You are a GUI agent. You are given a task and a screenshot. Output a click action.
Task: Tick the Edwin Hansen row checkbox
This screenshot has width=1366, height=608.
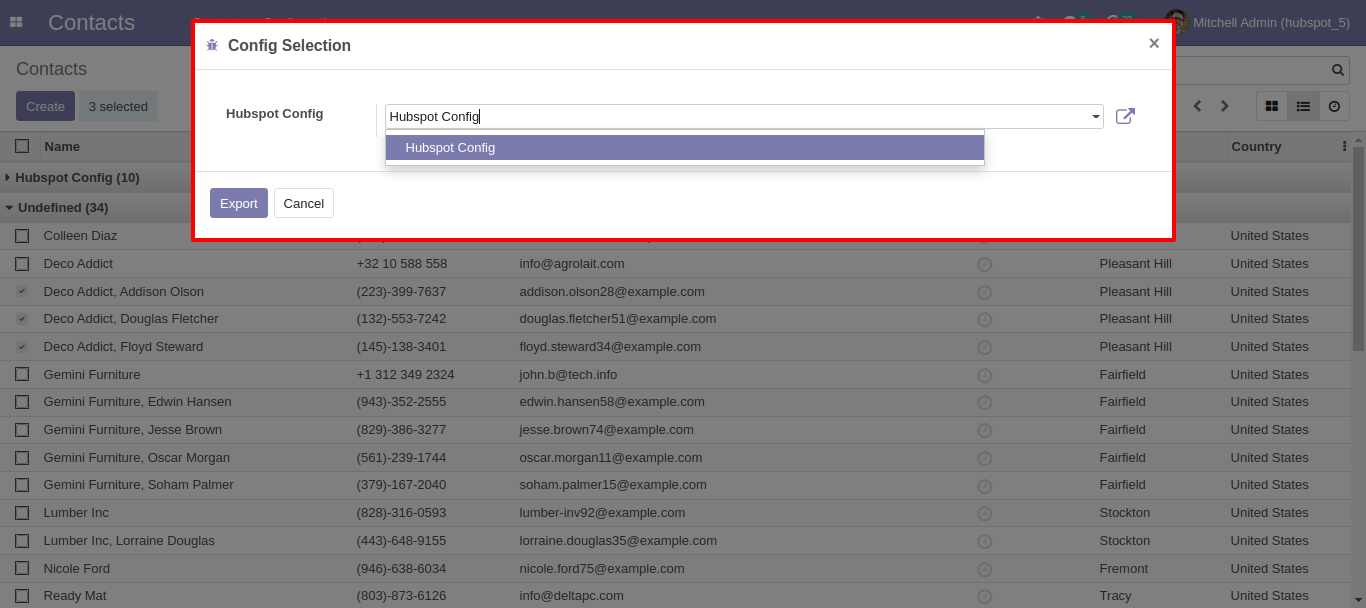[x=22, y=402]
